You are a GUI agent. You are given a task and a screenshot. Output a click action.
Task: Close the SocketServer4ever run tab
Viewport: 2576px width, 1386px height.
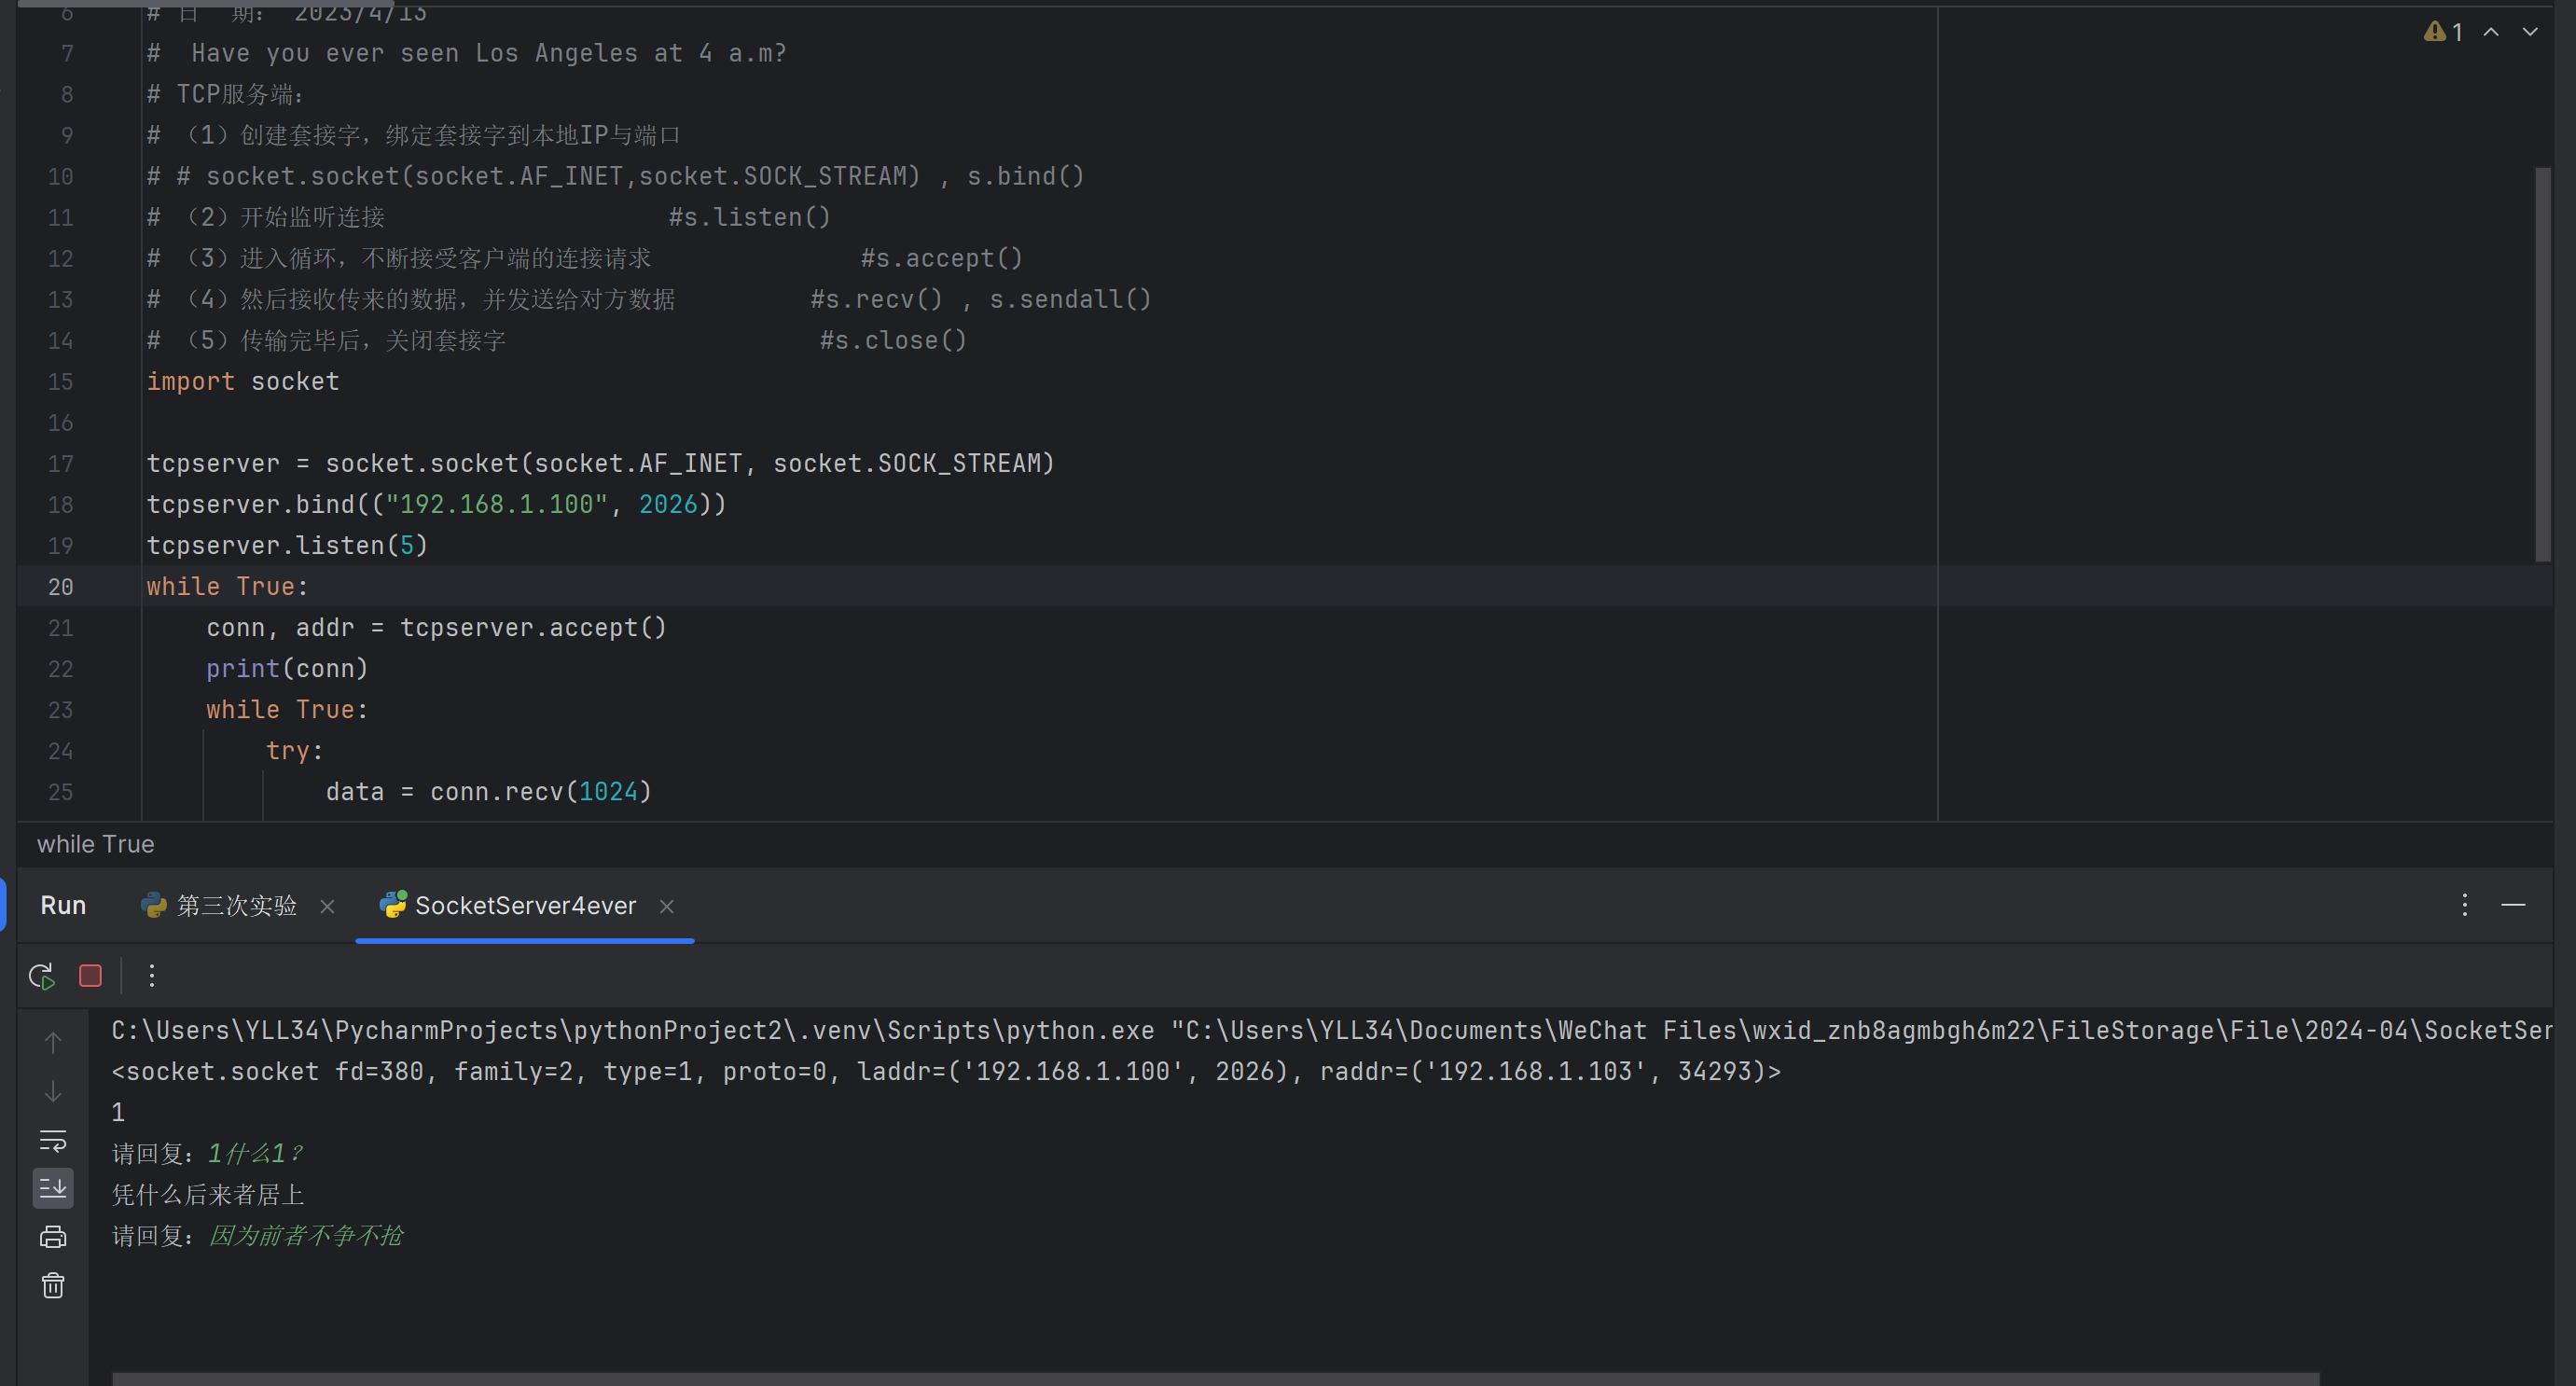pos(667,906)
